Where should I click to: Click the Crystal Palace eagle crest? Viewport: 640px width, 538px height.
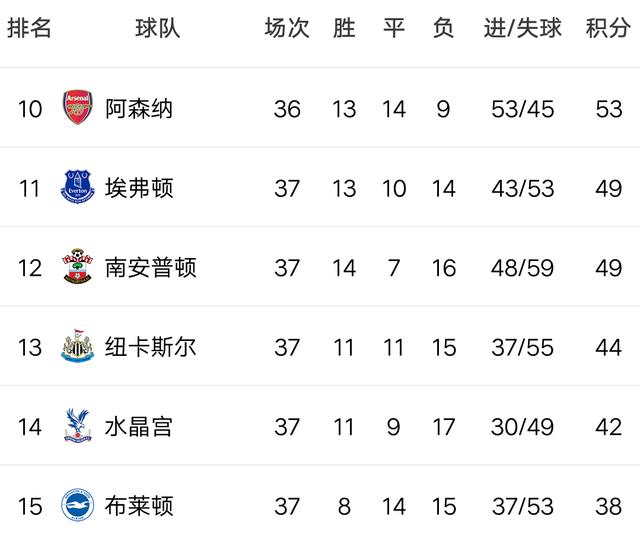point(78,425)
